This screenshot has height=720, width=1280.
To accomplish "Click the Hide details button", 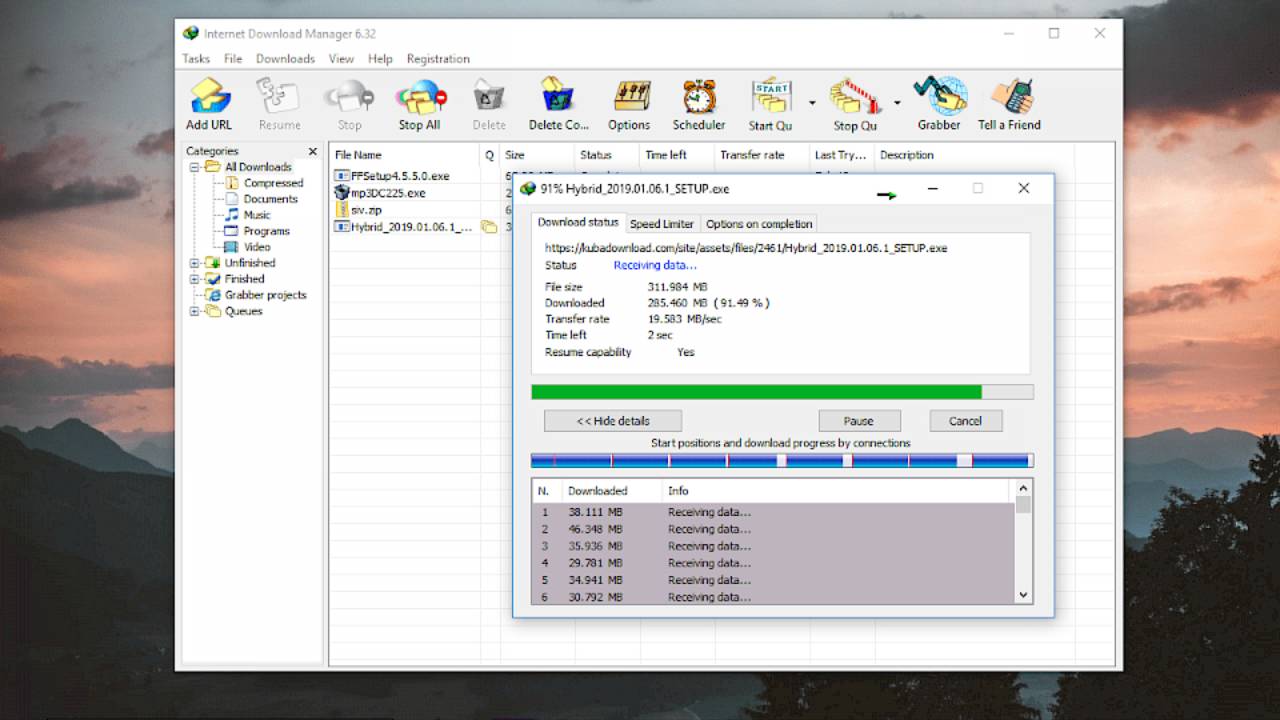I will click(x=613, y=421).
